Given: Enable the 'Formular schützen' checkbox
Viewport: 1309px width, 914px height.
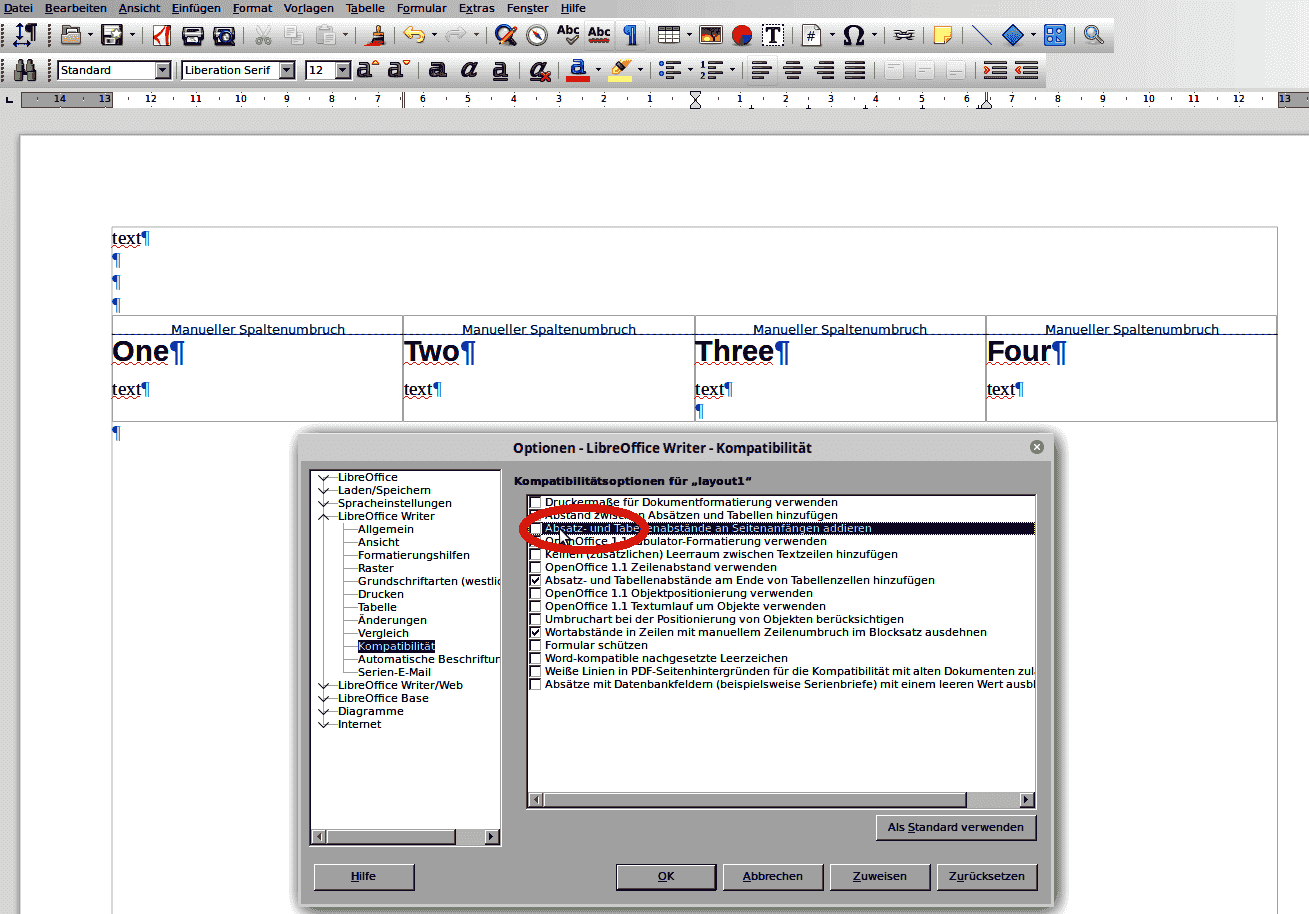Looking at the screenshot, I should (536, 645).
